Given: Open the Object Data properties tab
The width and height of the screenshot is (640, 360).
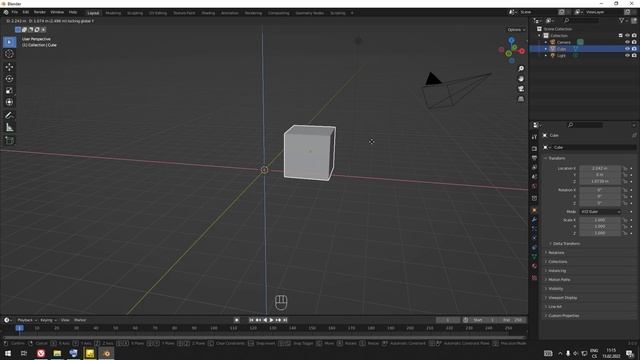Looking at the screenshot, I should coord(534,257).
